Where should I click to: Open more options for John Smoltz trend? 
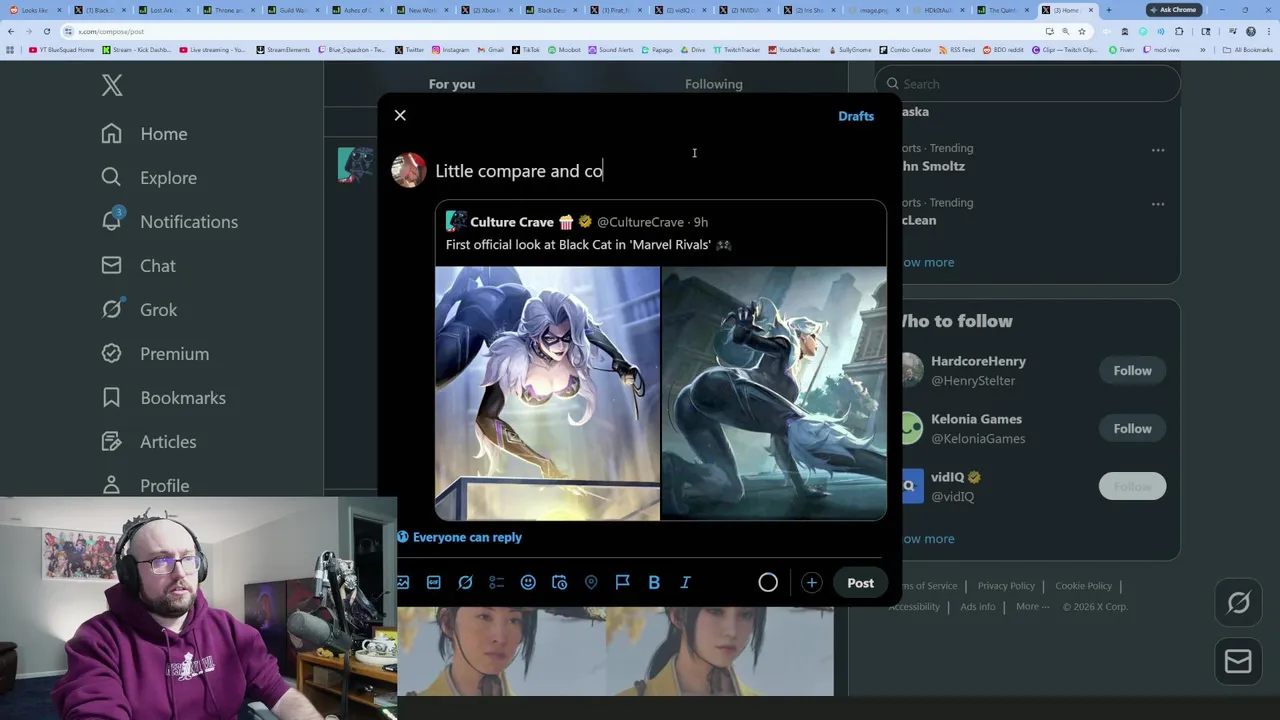1158,150
